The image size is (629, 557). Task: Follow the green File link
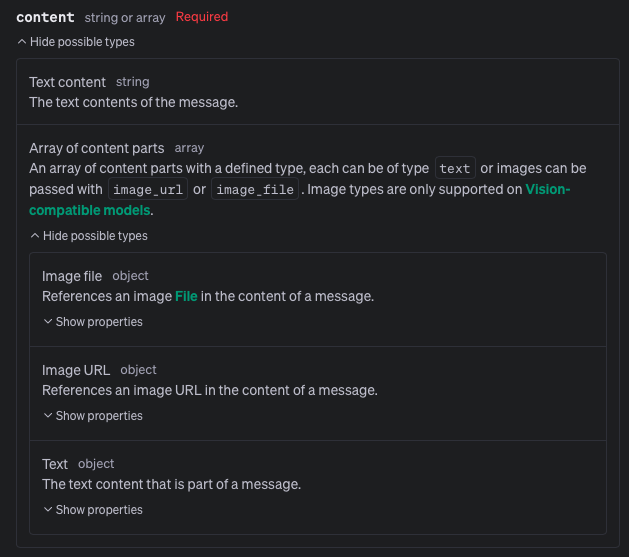[186, 296]
